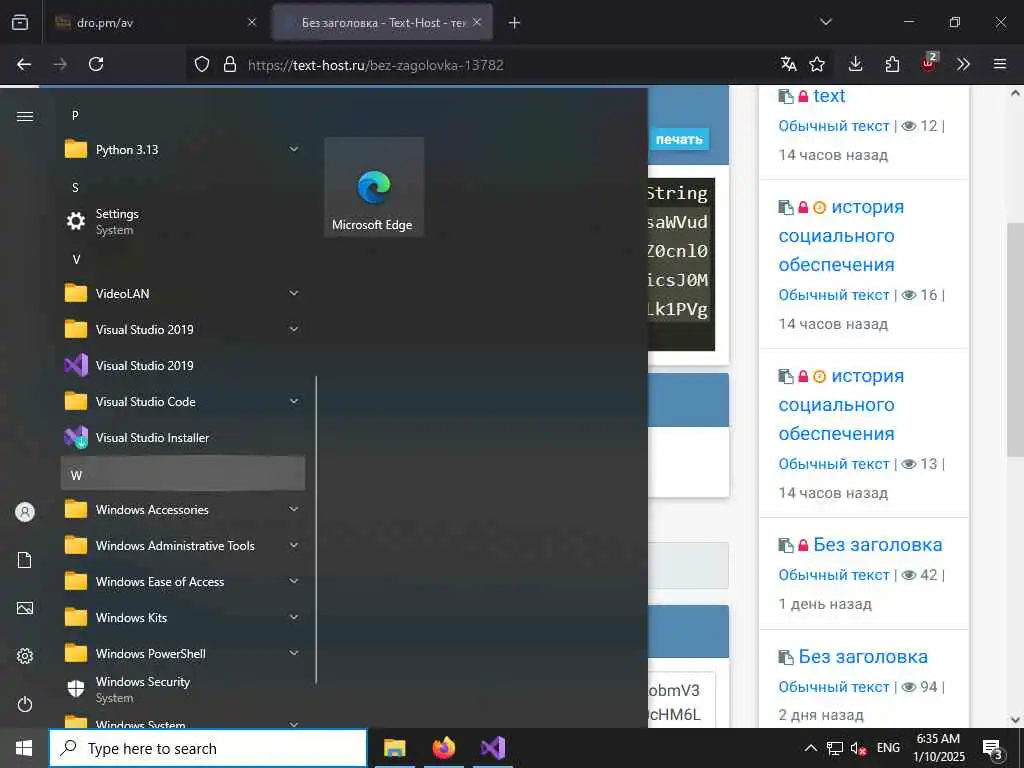Launch Visual Studio 2019 app entry
Image resolution: width=1024 pixels, height=768 pixels.
click(x=183, y=366)
